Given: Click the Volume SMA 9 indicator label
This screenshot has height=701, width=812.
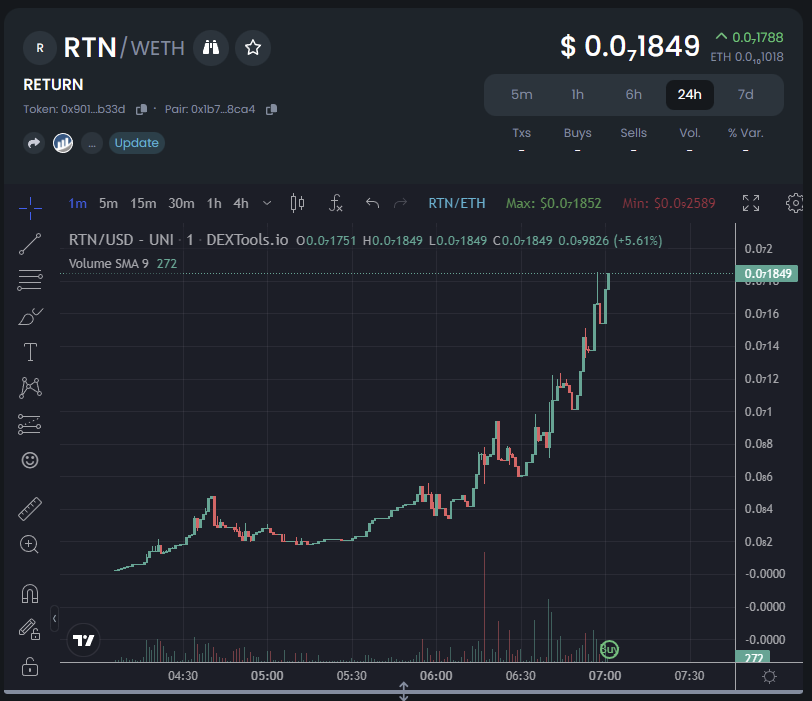Looking at the screenshot, I should tap(109, 264).
